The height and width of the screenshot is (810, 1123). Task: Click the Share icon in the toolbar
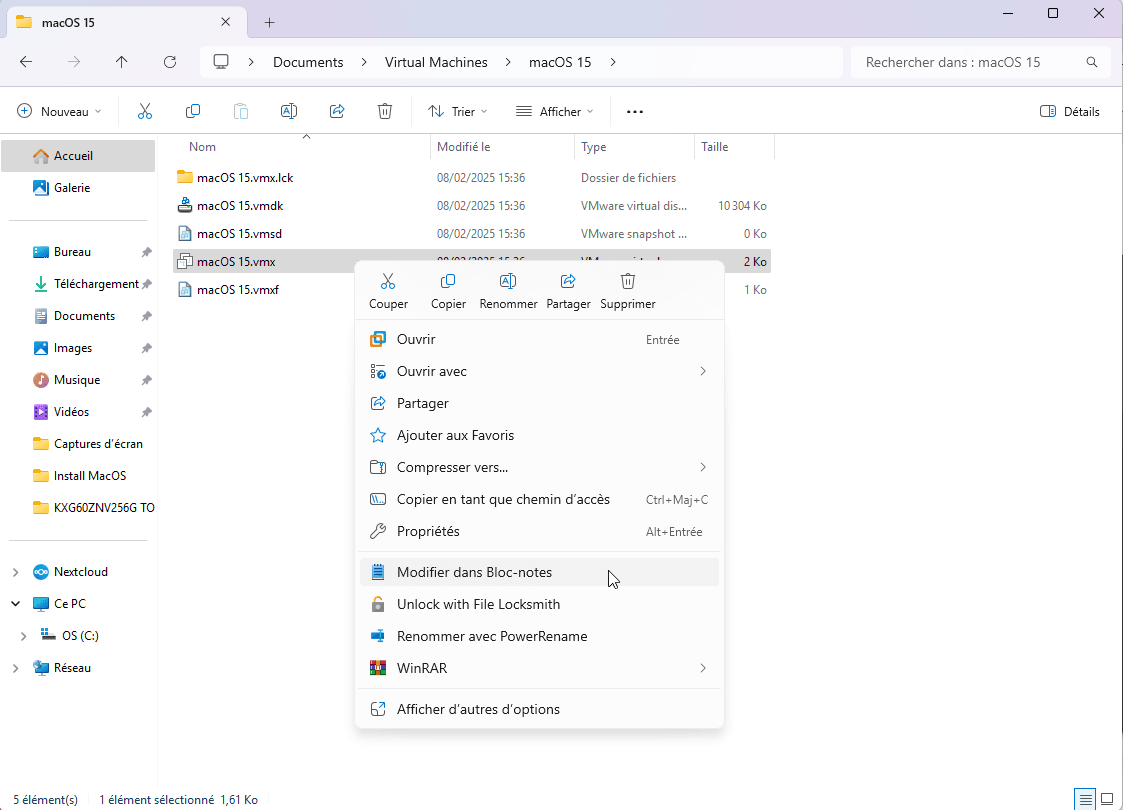point(337,111)
